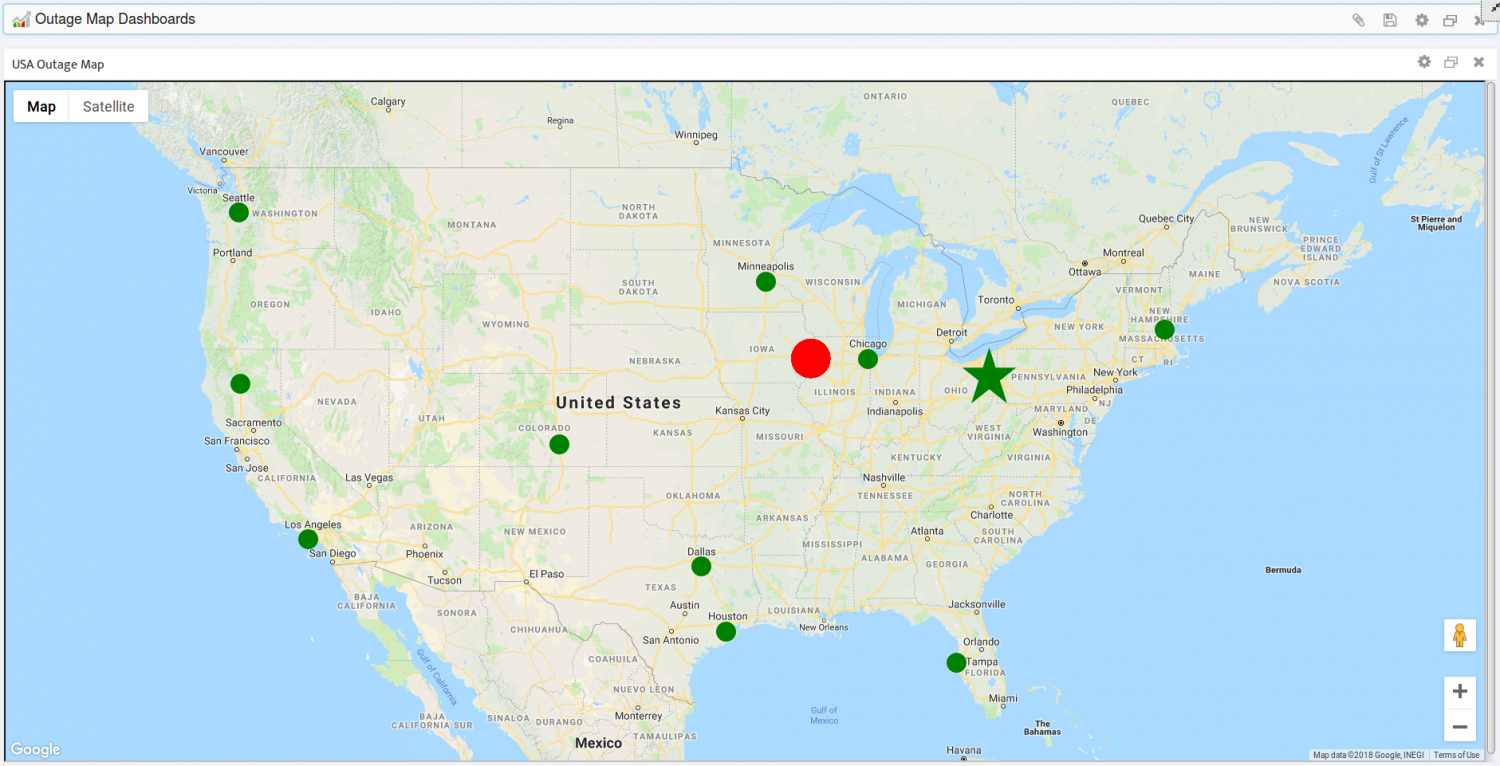Viewport: 1500px width, 766px height.
Task: Expand the green star marker near Ohio
Action: 989,377
